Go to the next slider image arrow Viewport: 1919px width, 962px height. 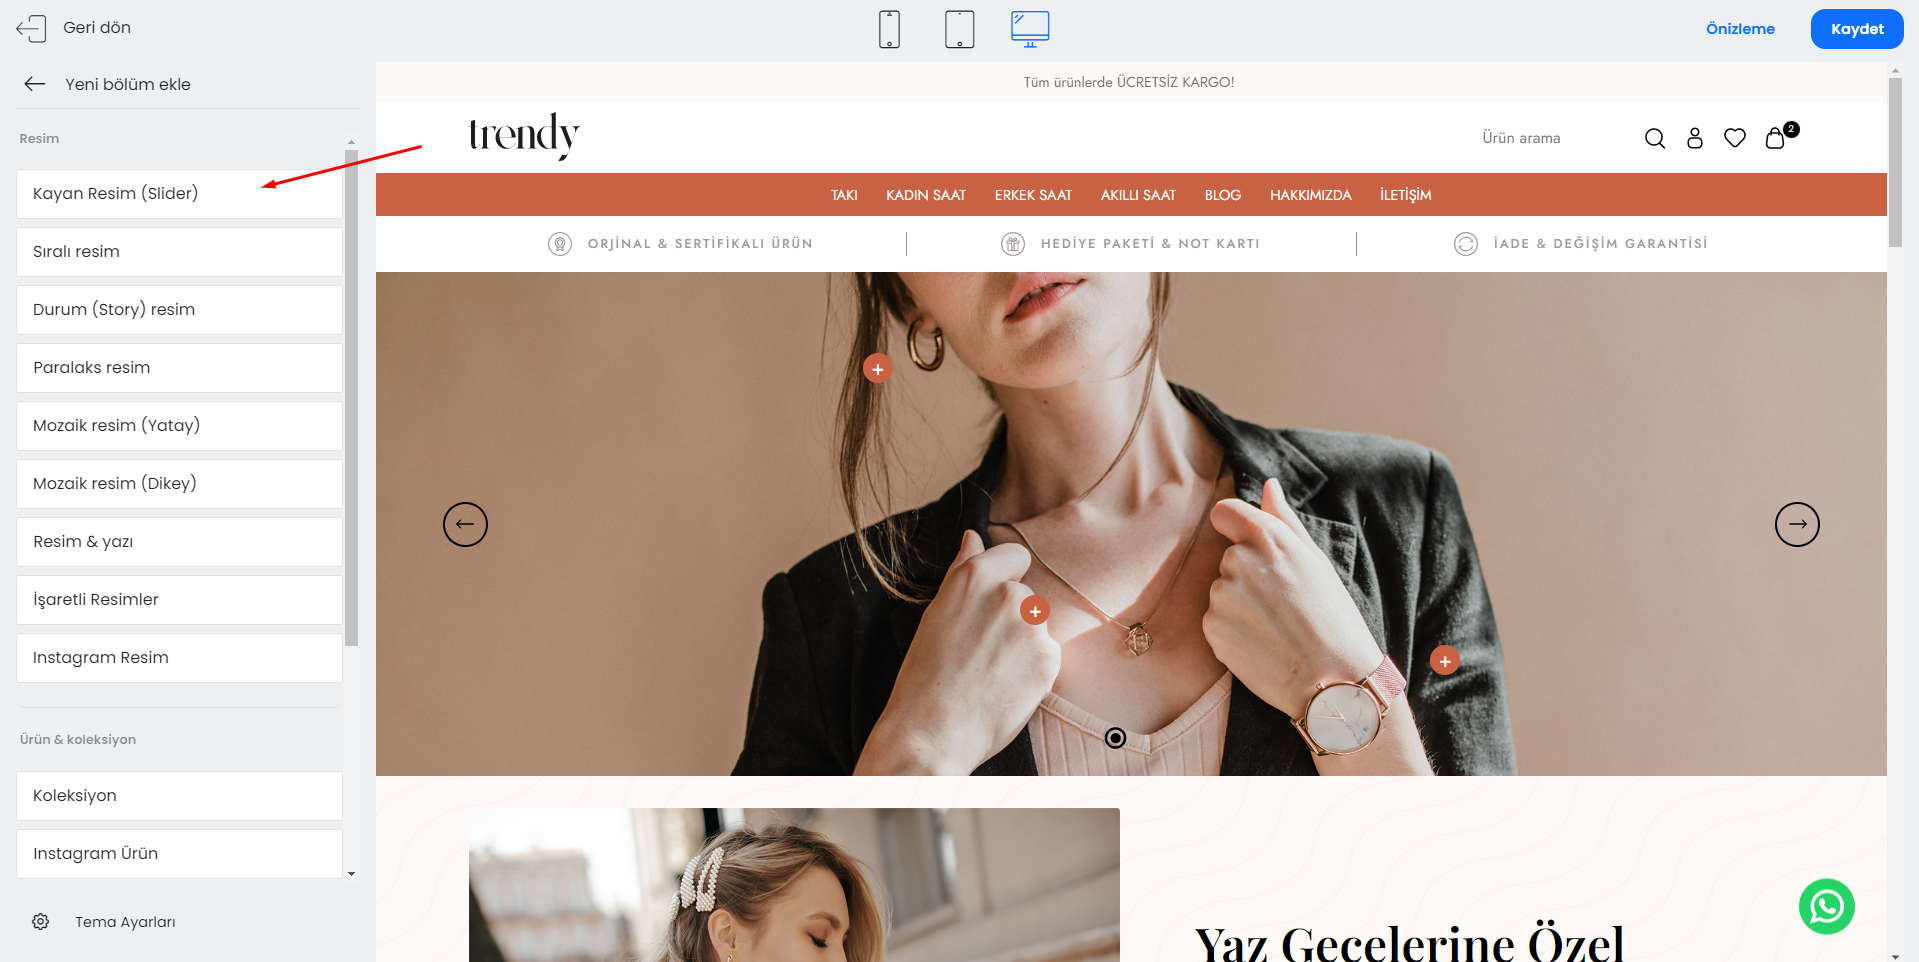point(1797,524)
